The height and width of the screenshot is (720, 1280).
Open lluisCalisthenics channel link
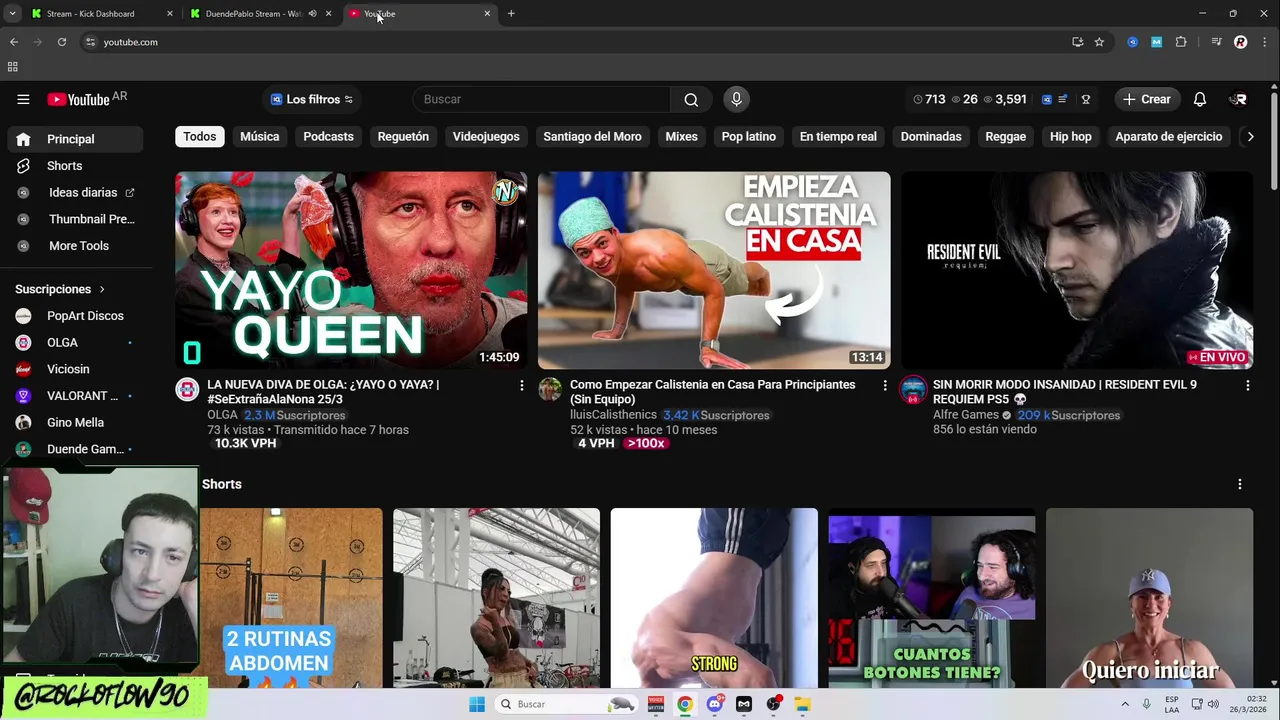click(613, 415)
